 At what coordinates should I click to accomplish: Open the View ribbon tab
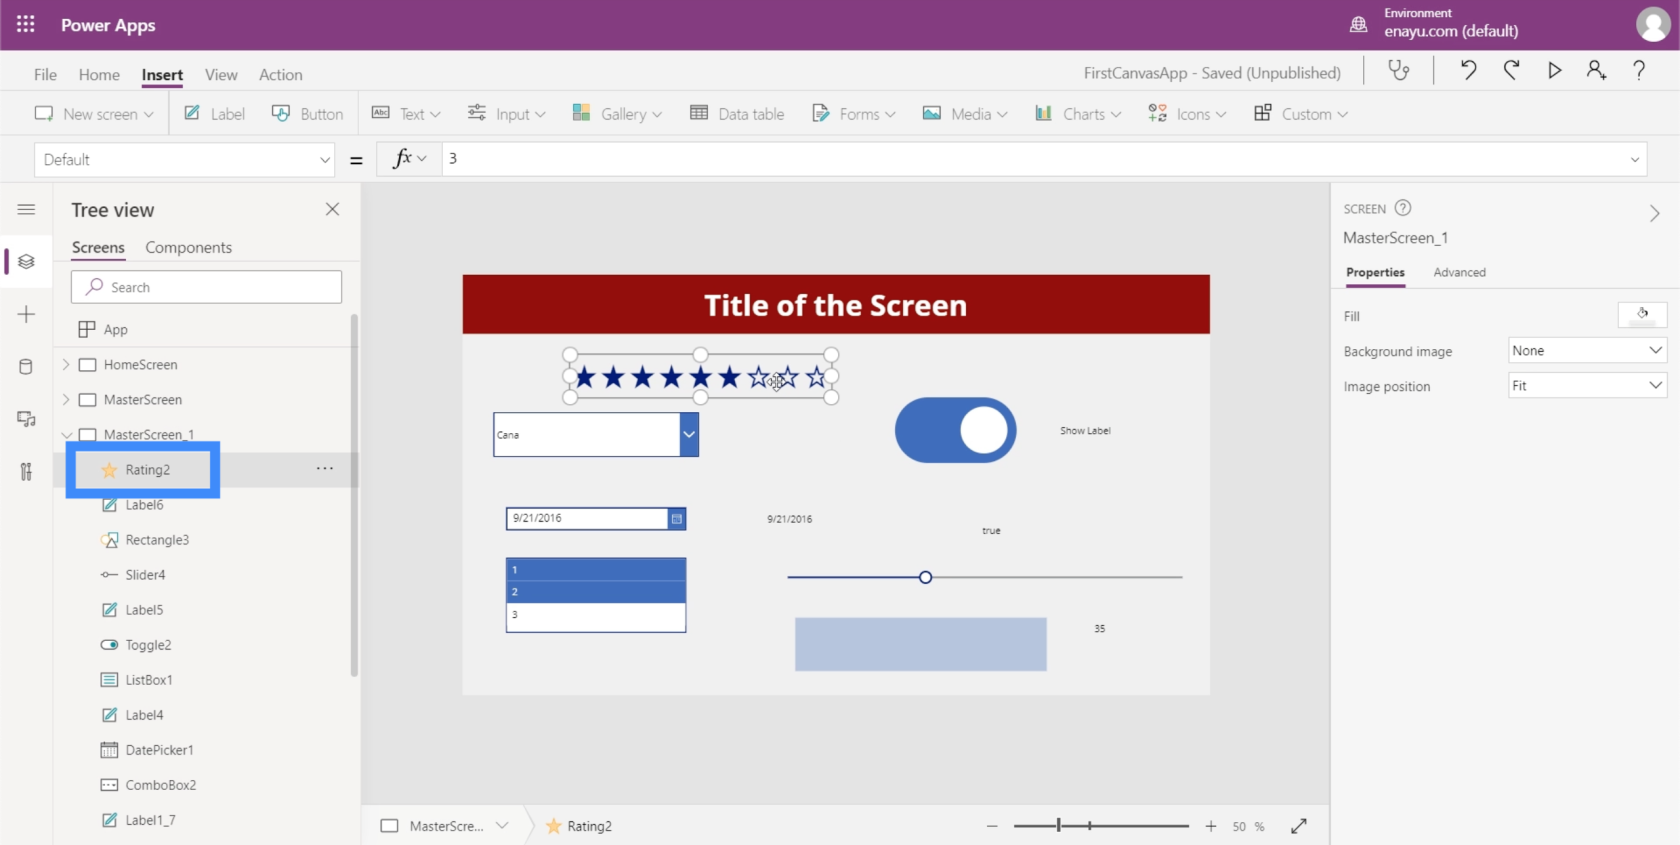pyautogui.click(x=221, y=74)
